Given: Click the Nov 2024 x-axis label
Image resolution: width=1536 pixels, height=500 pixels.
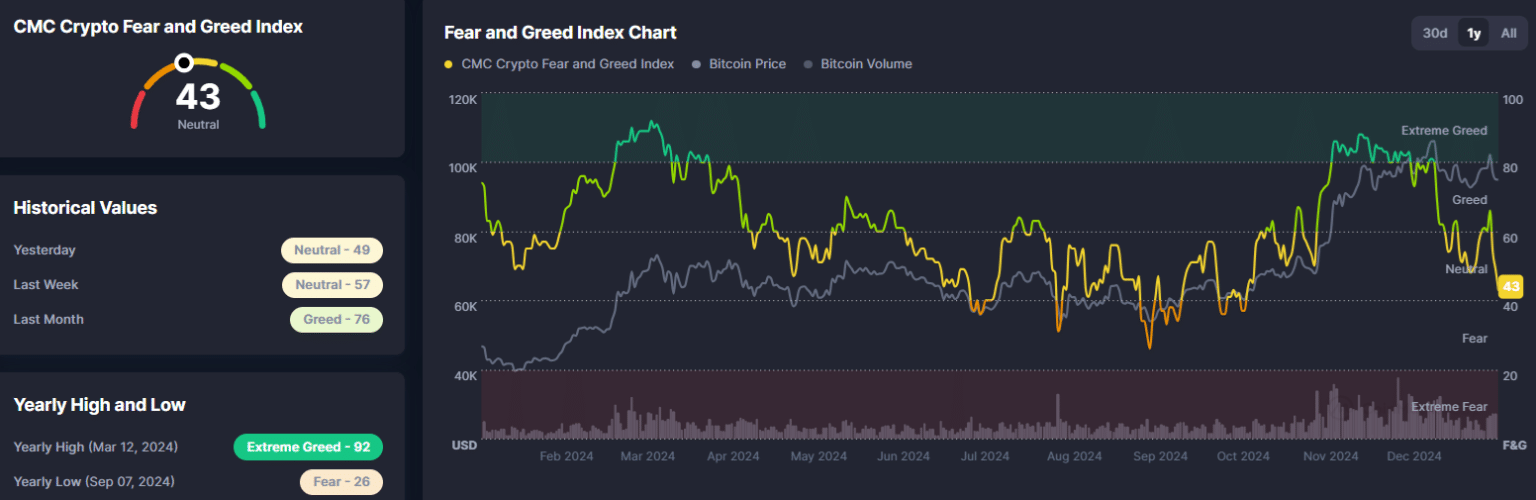Looking at the screenshot, I should (1327, 456).
